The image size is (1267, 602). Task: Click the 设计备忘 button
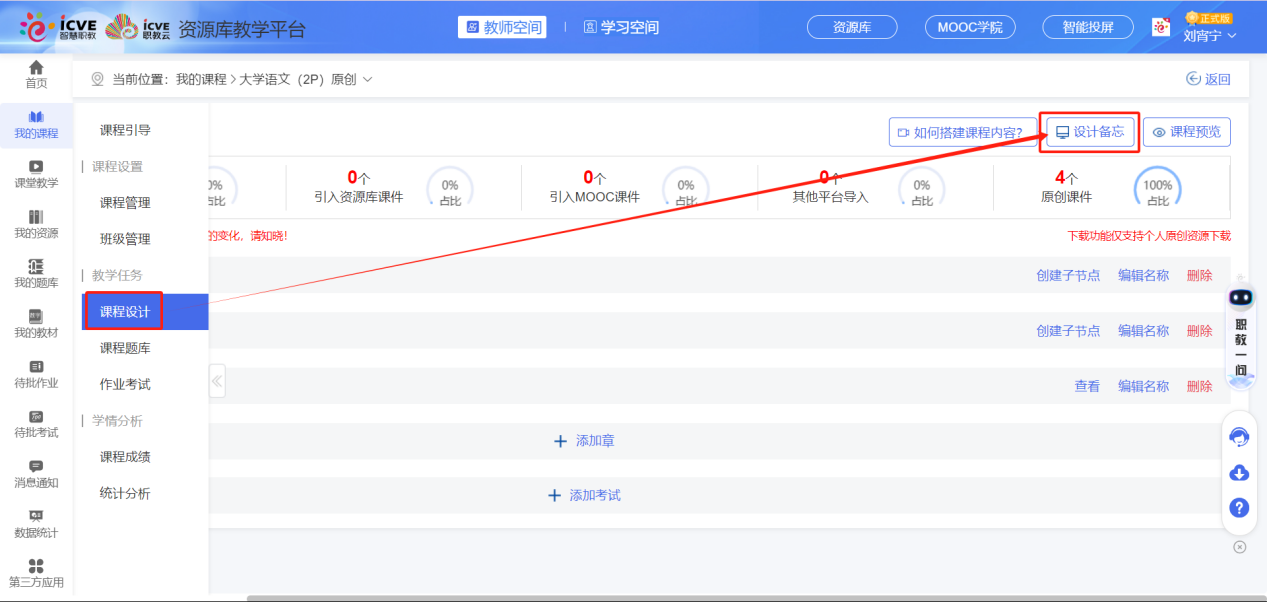(1089, 132)
